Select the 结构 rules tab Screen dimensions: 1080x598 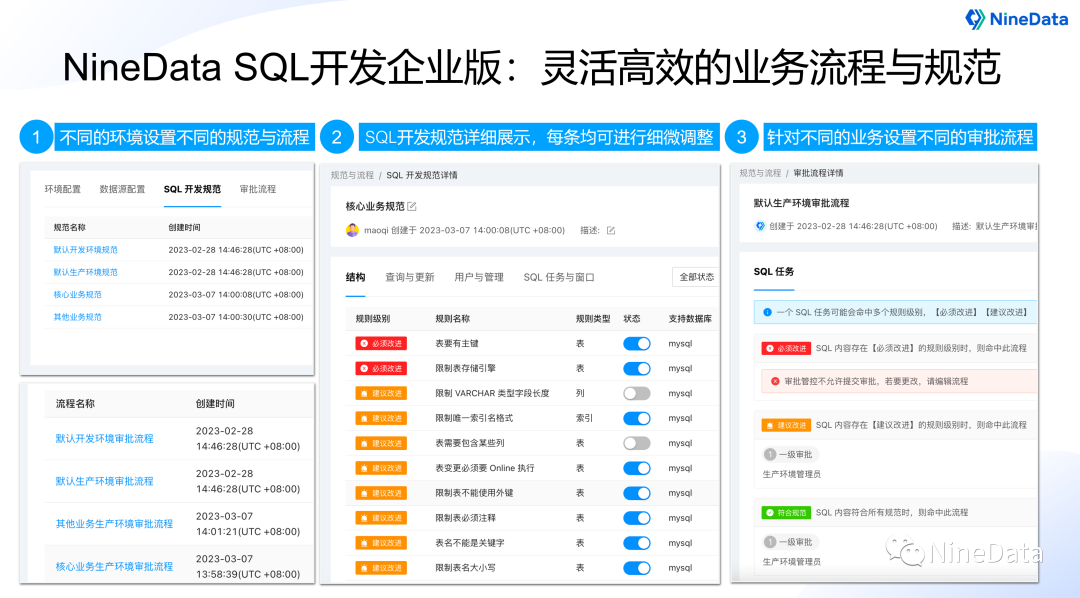click(x=355, y=277)
